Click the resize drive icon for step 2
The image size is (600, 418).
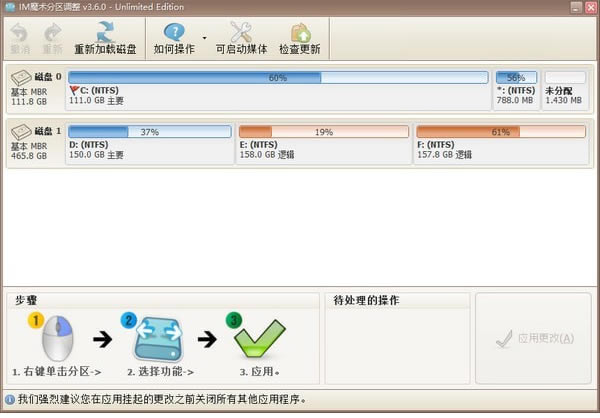pyautogui.click(x=158, y=339)
